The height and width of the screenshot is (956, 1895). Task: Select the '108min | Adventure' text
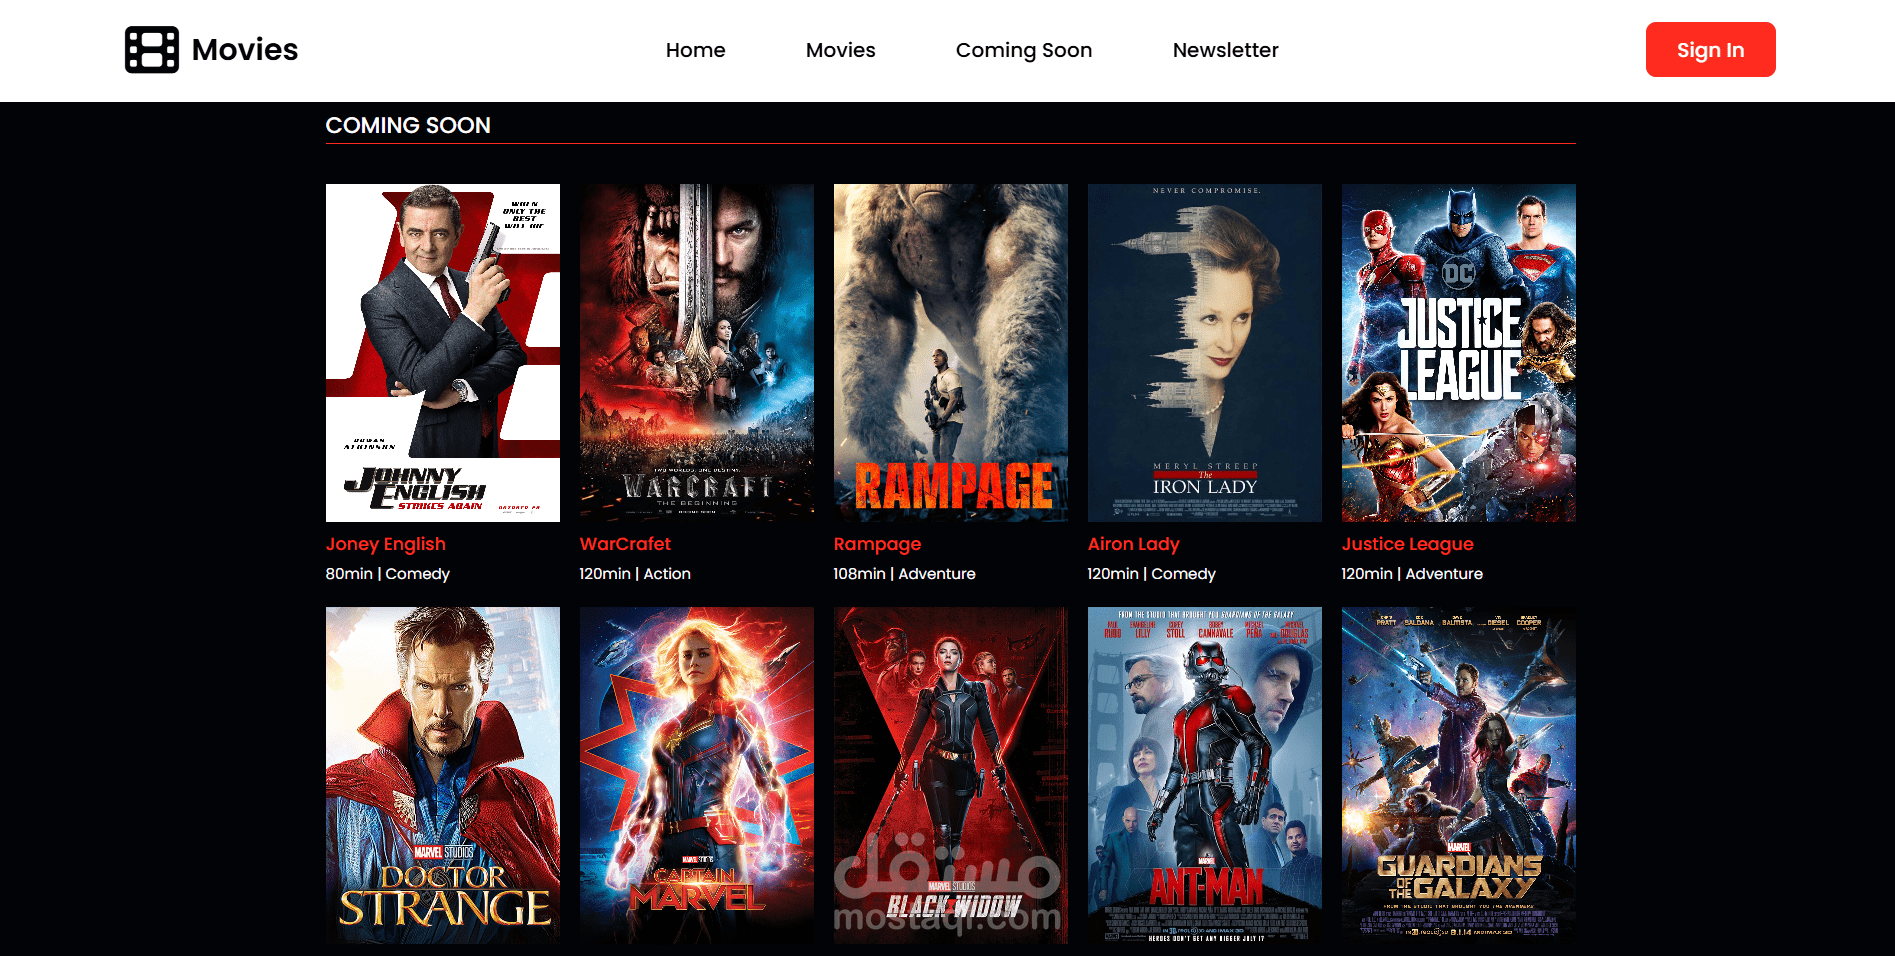(x=905, y=574)
